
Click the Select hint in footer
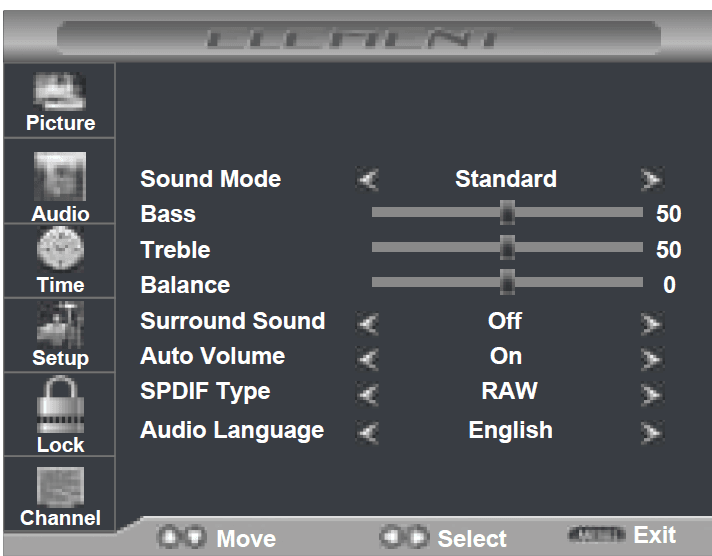[443, 539]
